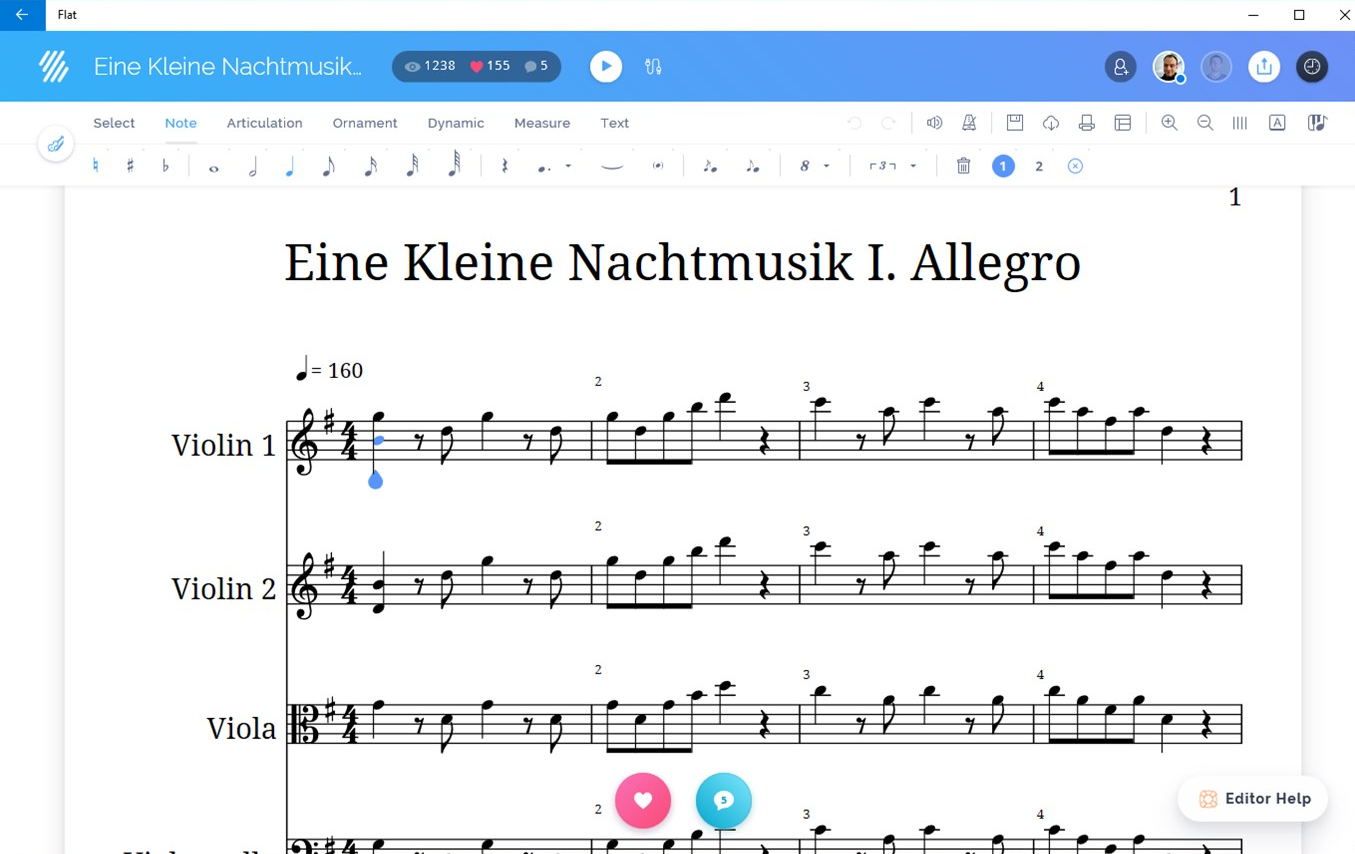Select the natural accidental icon
The image size is (1355, 854).
click(x=96, y=166)
